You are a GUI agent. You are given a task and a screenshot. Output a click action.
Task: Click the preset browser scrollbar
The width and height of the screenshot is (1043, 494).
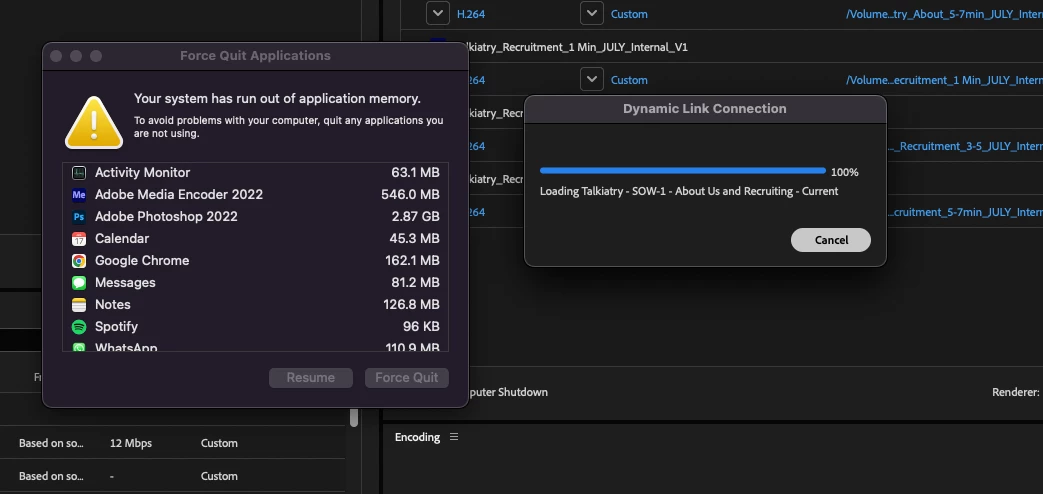[354, 417]
